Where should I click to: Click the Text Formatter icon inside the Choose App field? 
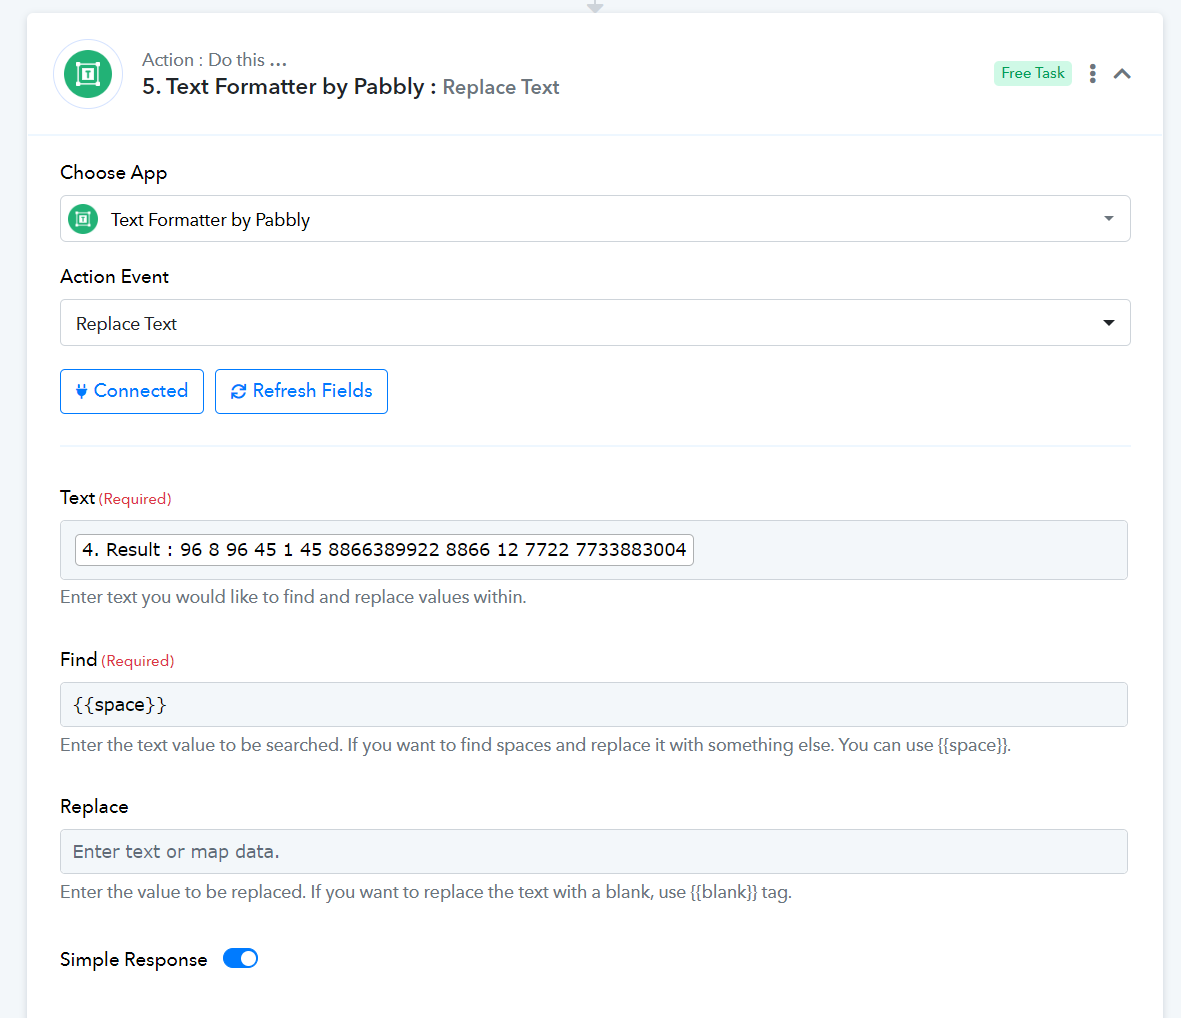click(84, 219)
